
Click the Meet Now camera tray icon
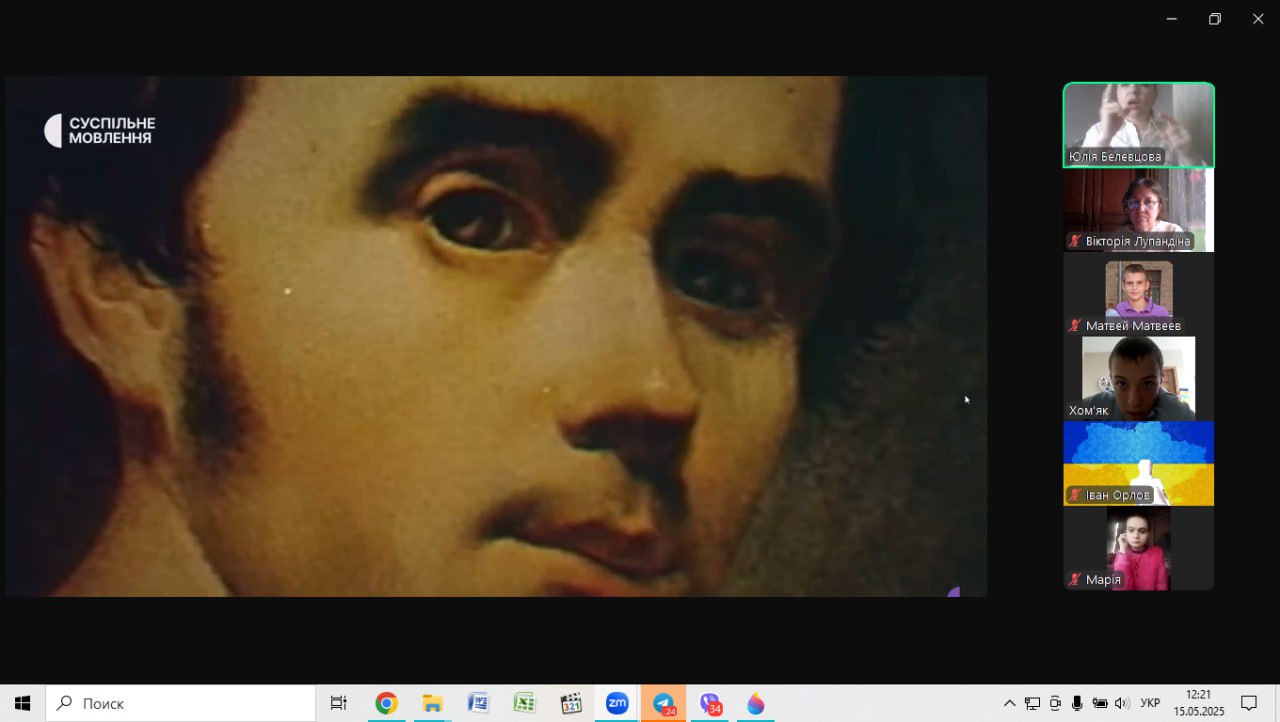1055,703
